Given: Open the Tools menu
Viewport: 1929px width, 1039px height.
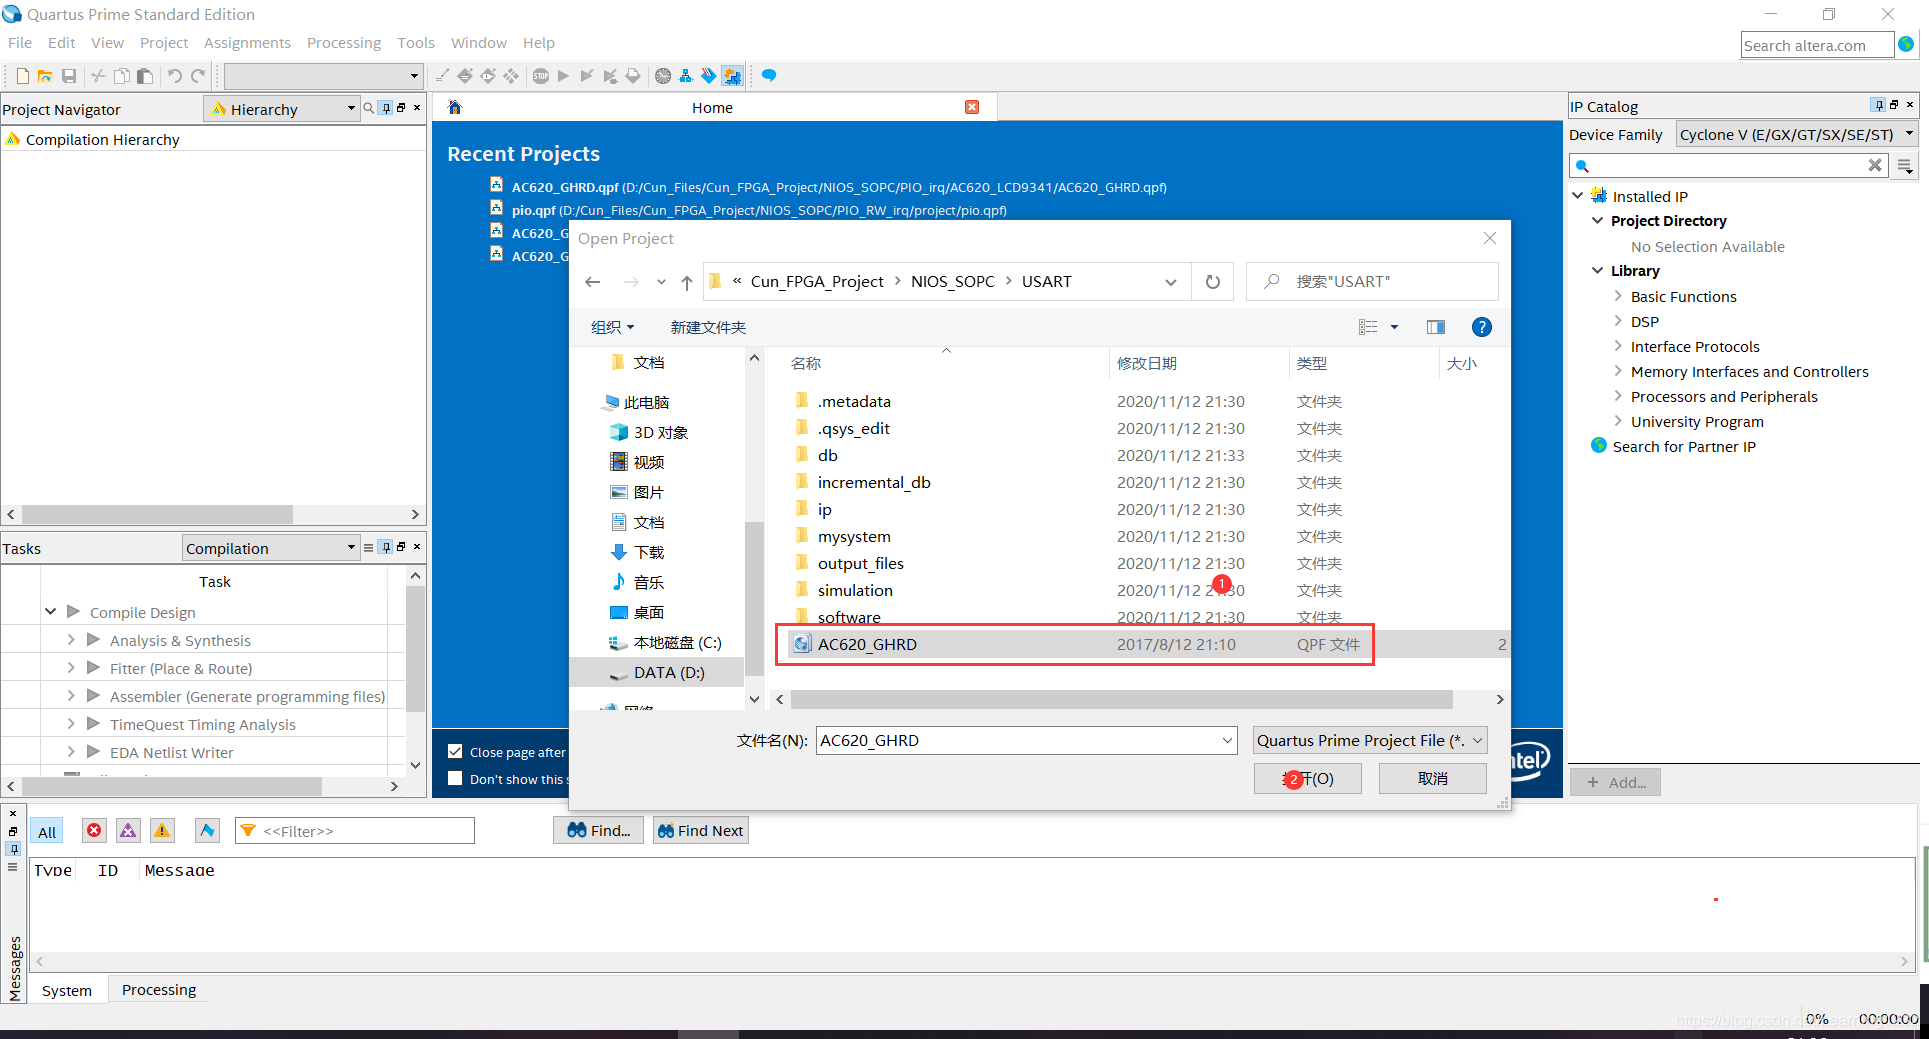Looking at the screenshot, I should pos(416,43).
